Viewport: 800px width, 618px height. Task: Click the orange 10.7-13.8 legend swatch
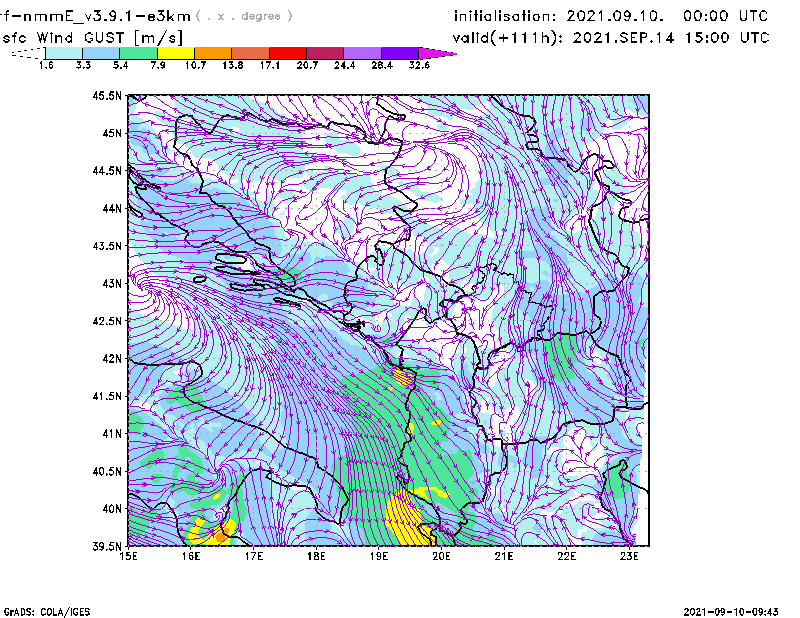click(x=213, y=53)
